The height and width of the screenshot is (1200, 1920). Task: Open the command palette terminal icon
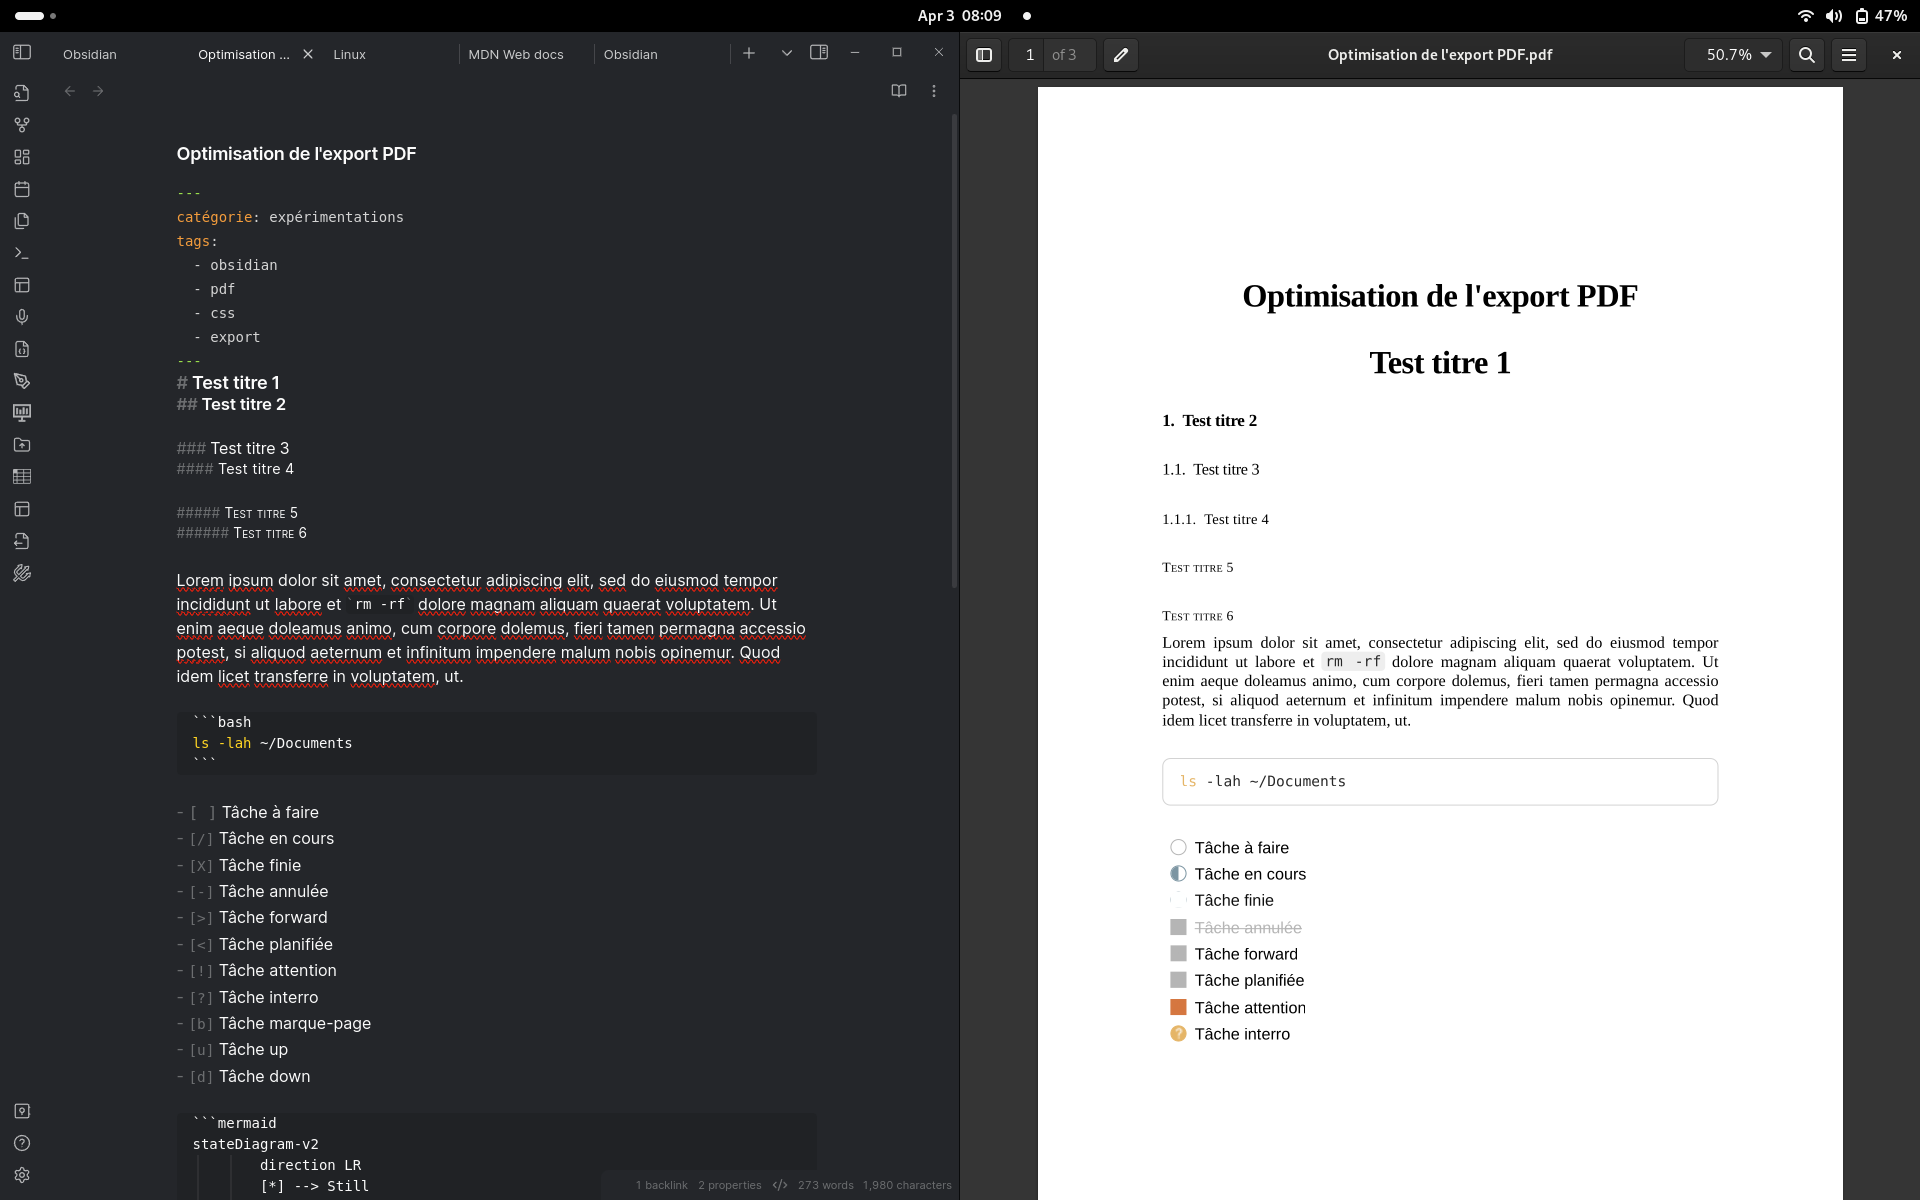(x=22, y=253)
